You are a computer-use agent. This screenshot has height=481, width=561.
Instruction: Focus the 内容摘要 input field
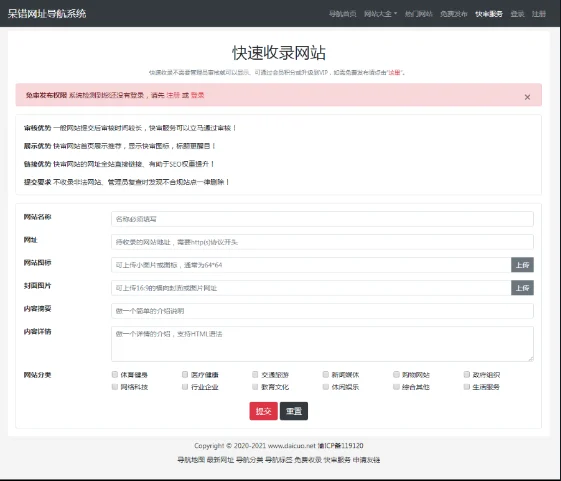coord(322,311)
